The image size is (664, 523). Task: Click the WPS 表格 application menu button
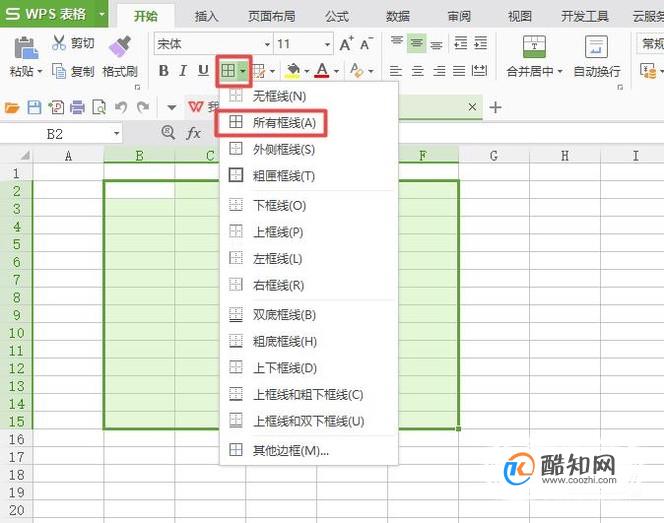point(54,14)
